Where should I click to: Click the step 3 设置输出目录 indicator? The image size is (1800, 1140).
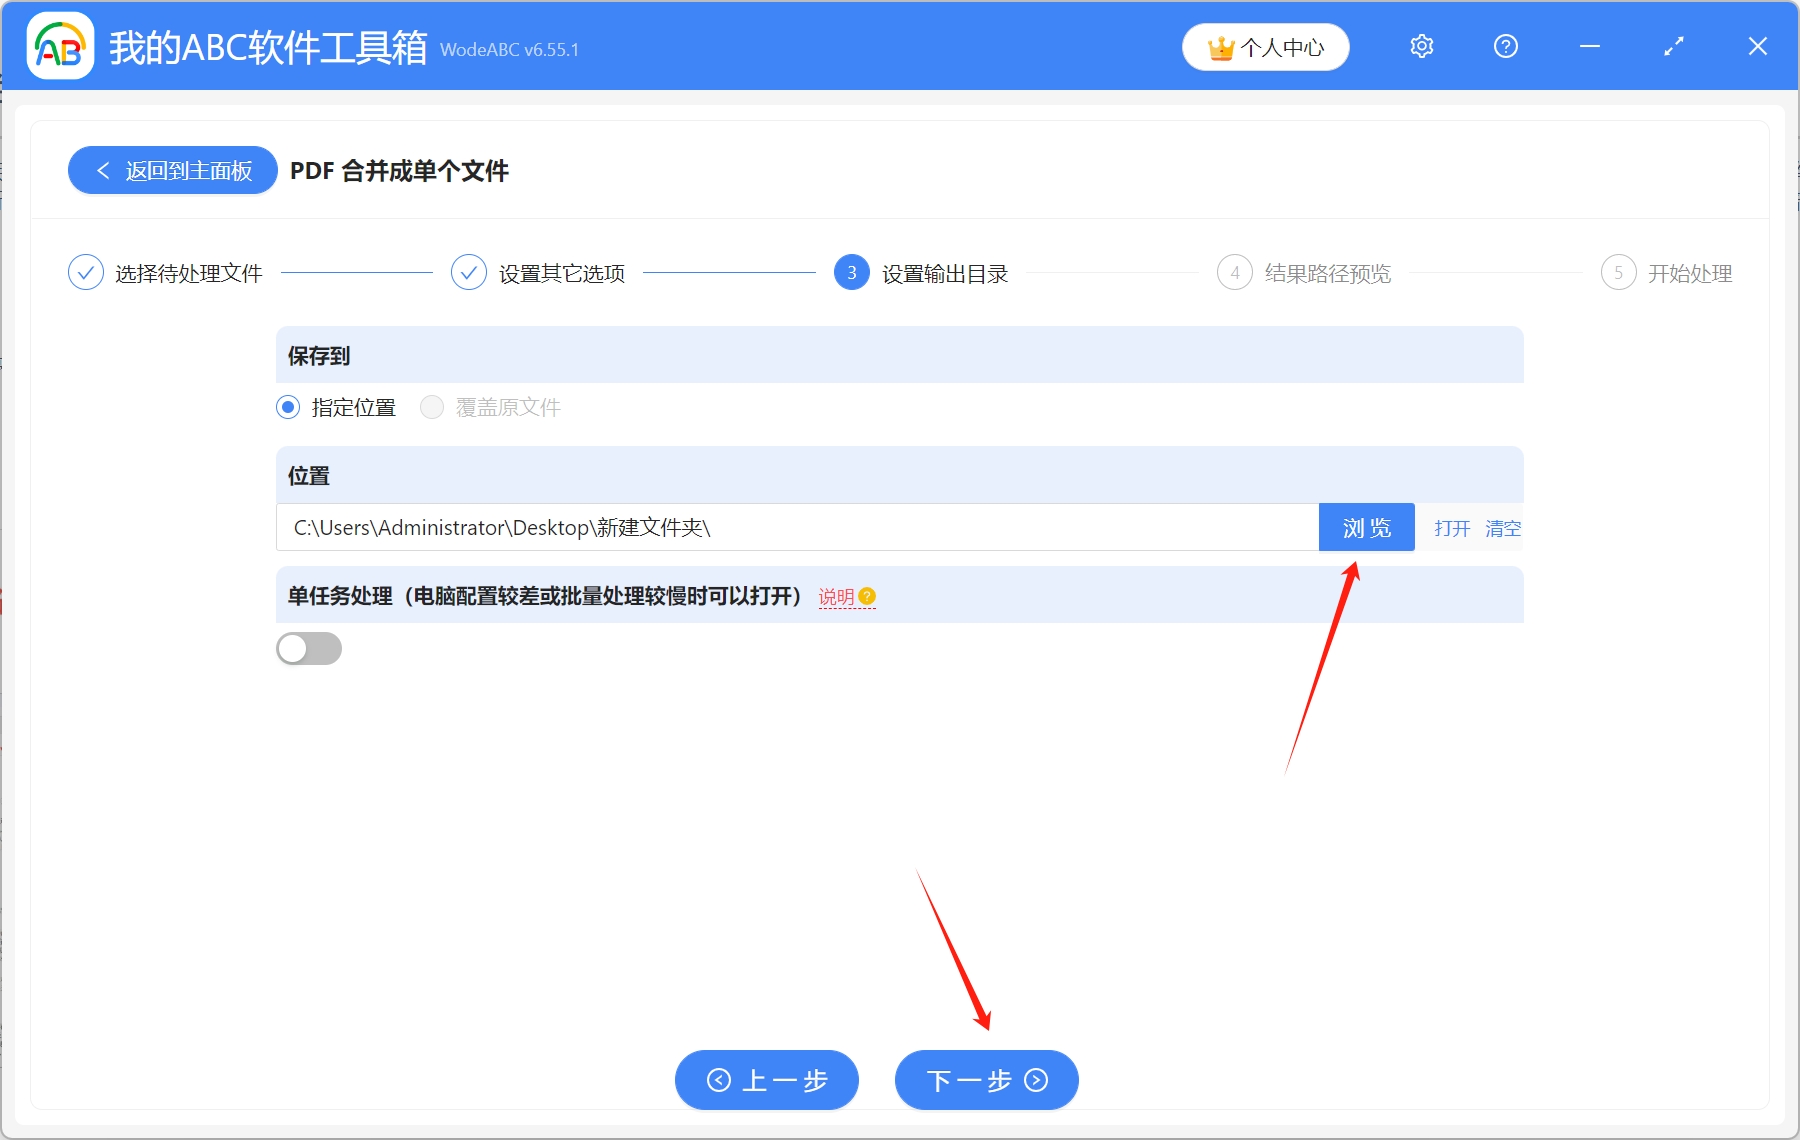851,272
